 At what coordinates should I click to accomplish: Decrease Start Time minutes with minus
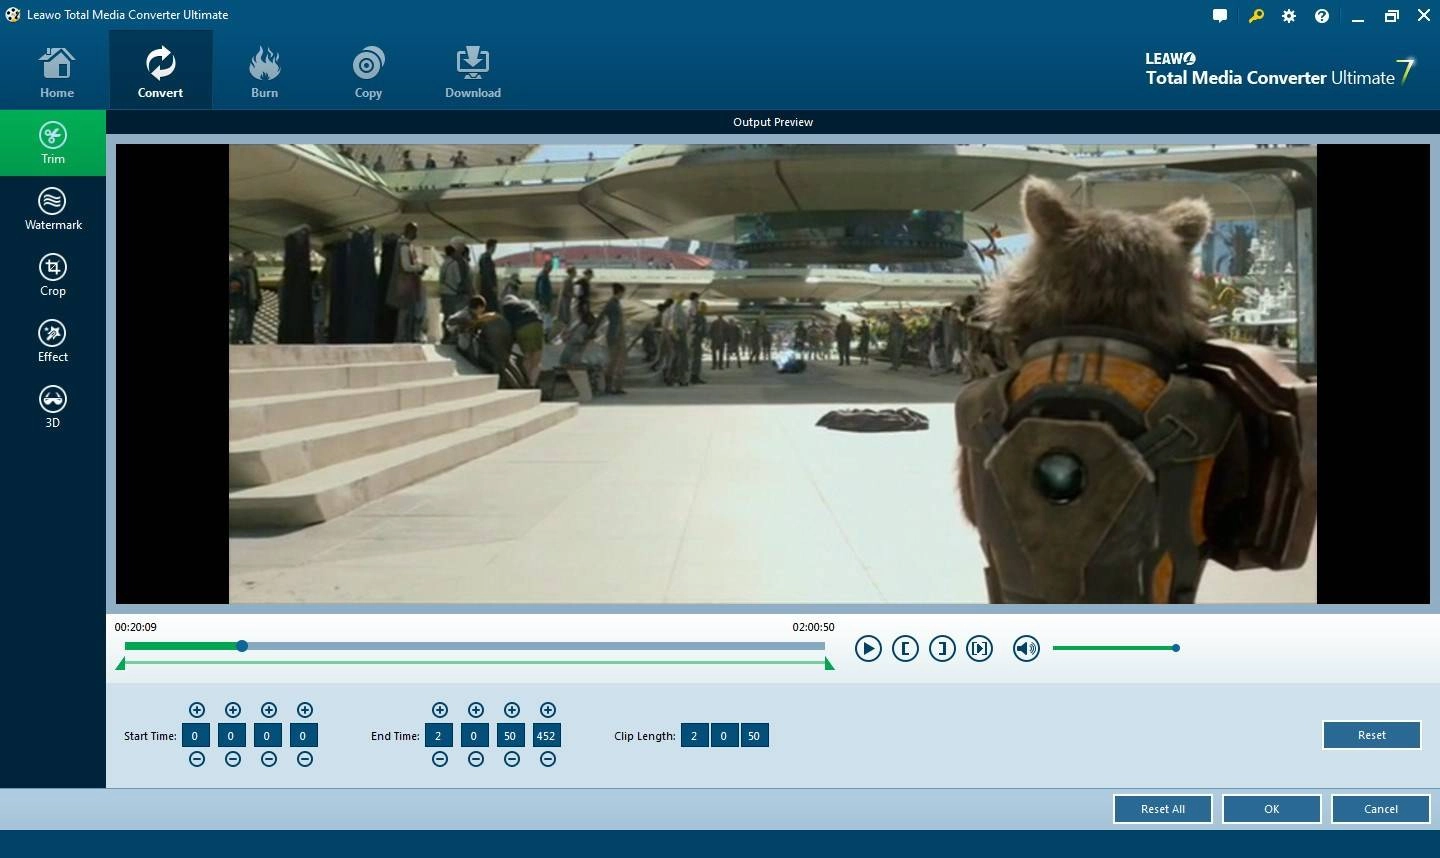(233, 759)
